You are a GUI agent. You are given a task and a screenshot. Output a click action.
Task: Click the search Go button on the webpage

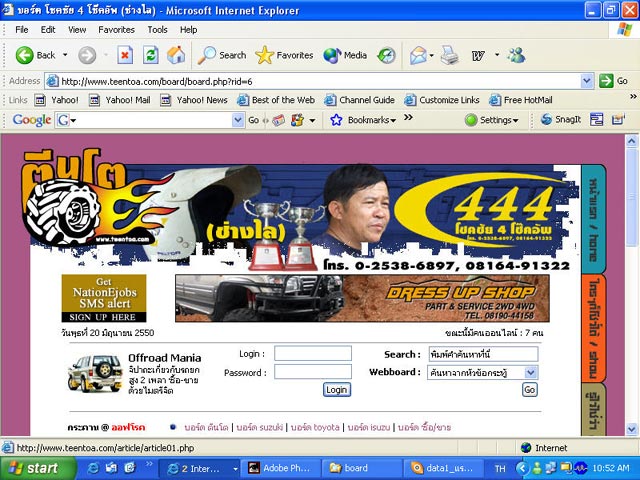pos(529,390)
